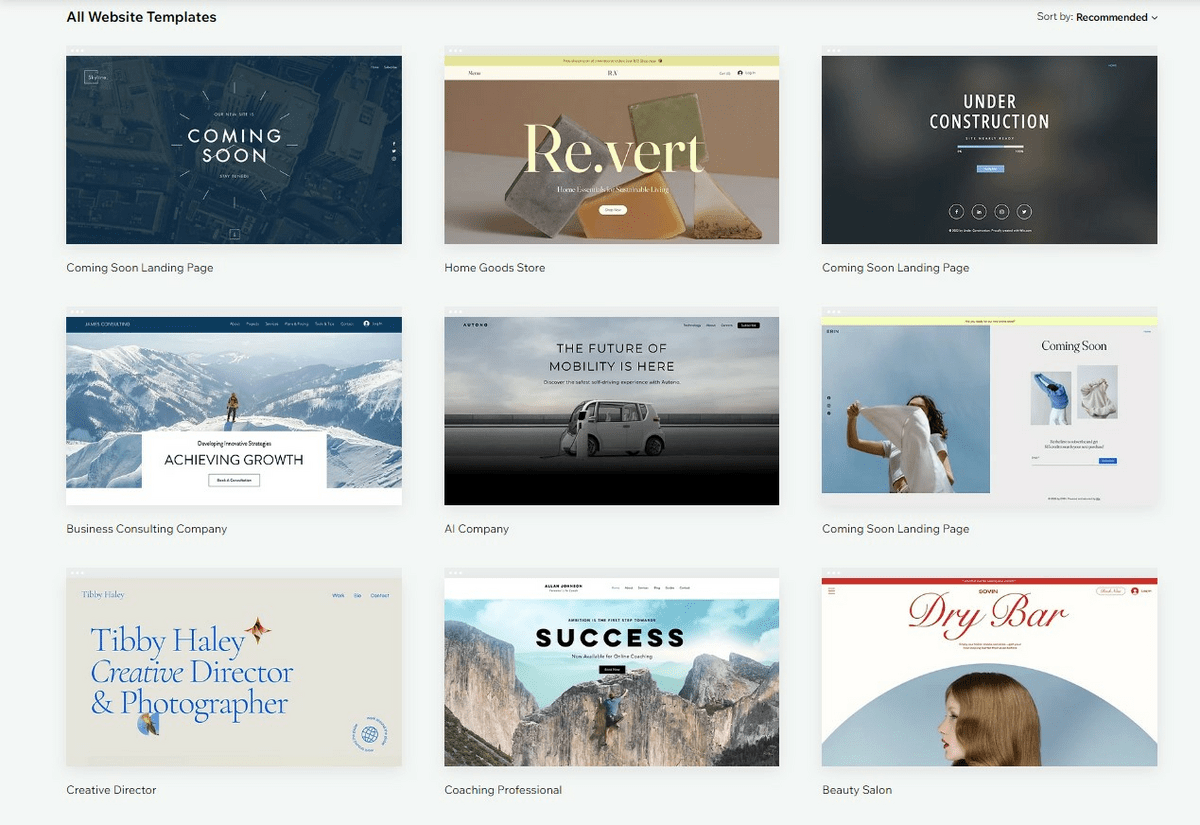This screenshot has height=825, width=1200.
Task: Click Technology in the Autono navigation bar
Action: [692, 326]
